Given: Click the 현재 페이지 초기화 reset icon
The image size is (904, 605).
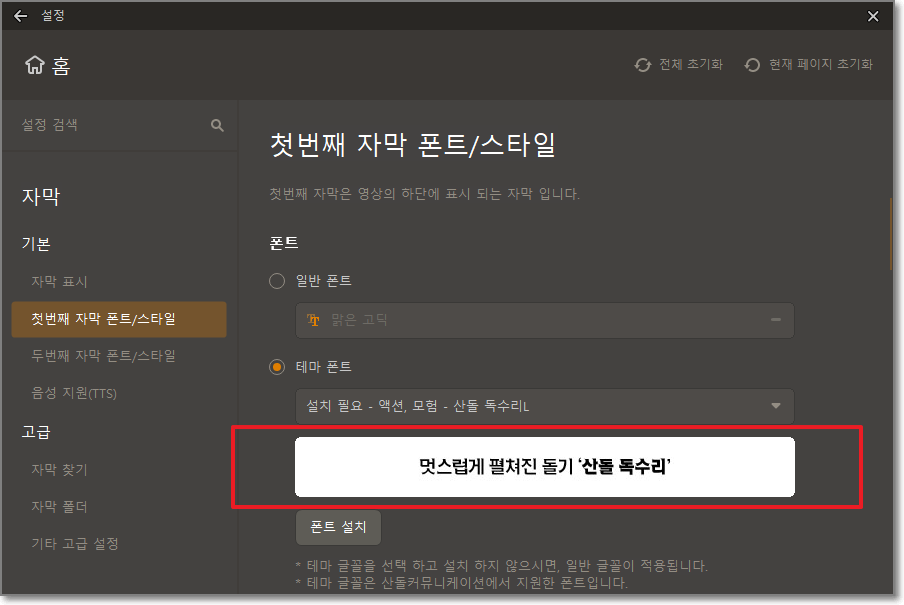Looking at the screenshot, I should tap(751, 63).
